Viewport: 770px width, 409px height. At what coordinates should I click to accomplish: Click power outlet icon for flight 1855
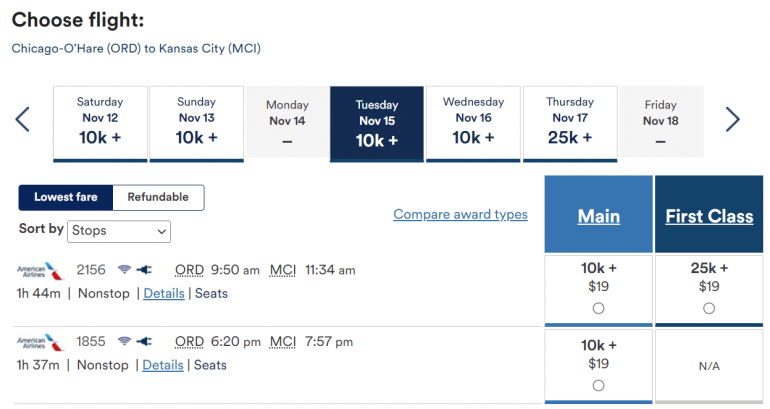tap(143, 342)
